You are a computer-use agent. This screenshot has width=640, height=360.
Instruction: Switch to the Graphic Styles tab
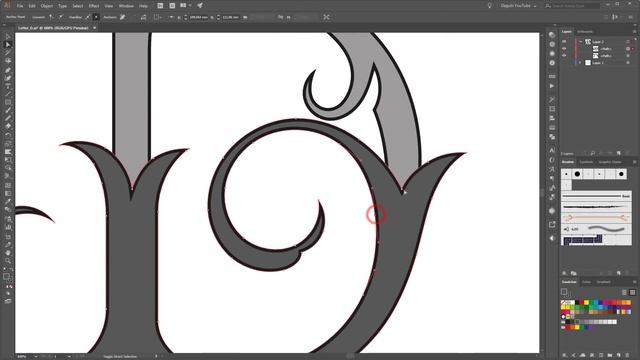(610, 162)
